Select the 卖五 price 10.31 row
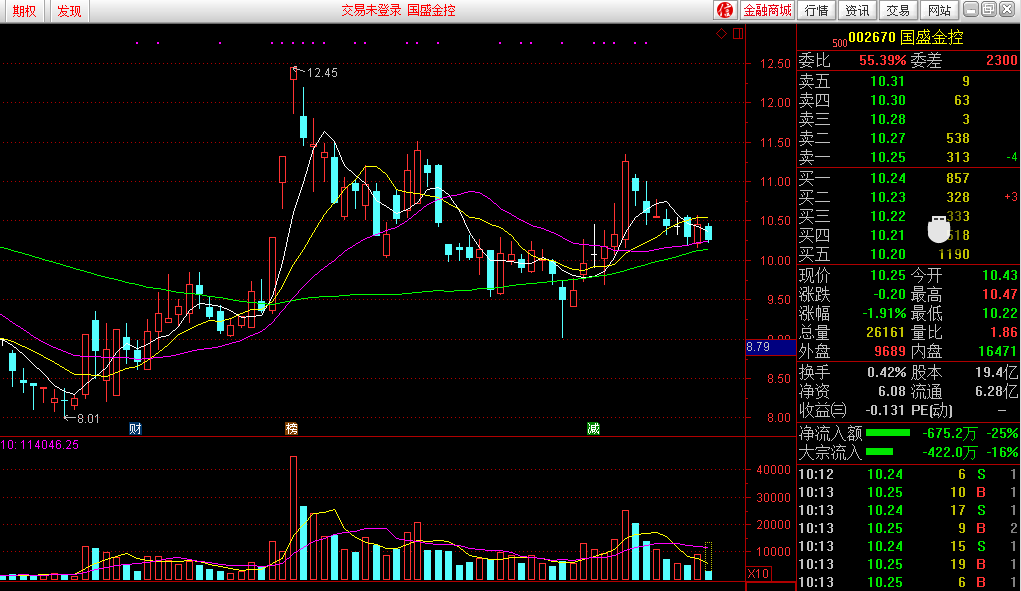1021x591 pixels. (908, 81)
